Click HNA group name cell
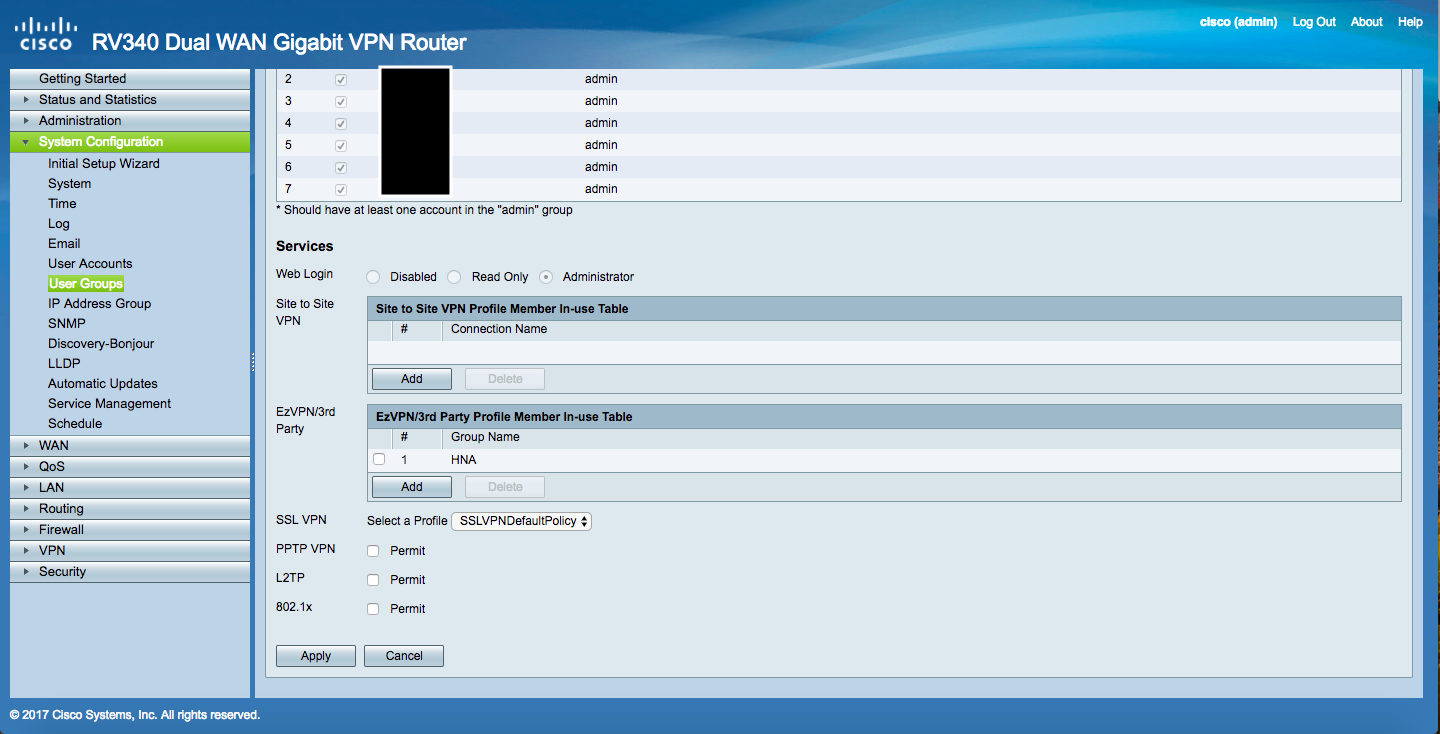Screen dimensions: 1440x734 (464, 460)
